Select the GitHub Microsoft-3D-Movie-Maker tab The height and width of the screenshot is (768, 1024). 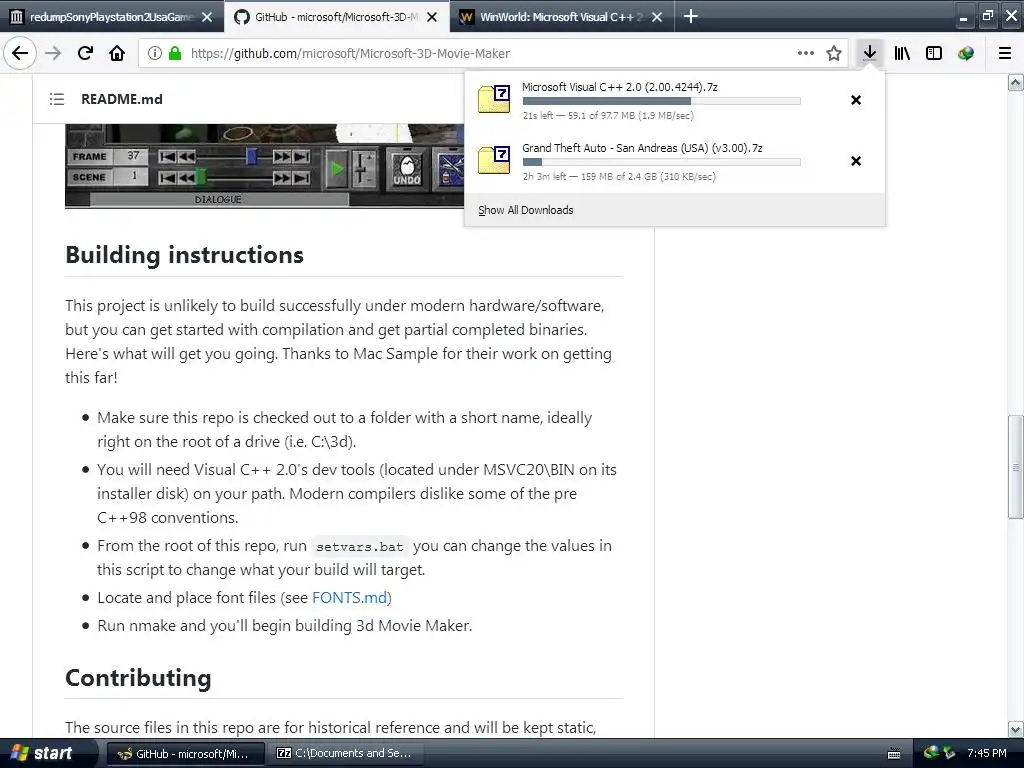[335, 17]
